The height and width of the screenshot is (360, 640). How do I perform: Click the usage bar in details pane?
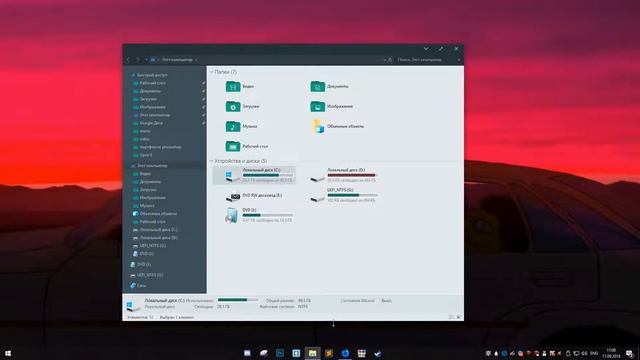pyautogui.click(x=238, y=300)
